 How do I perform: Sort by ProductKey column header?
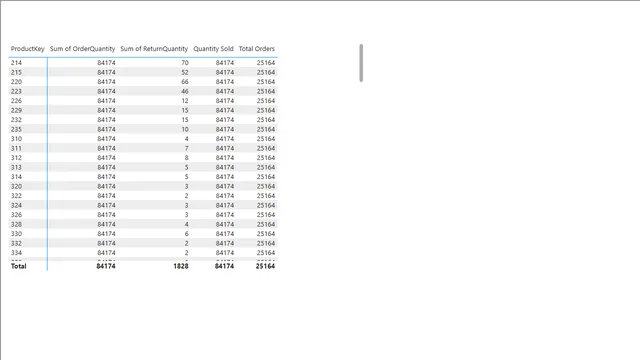[x=27, y=49]
